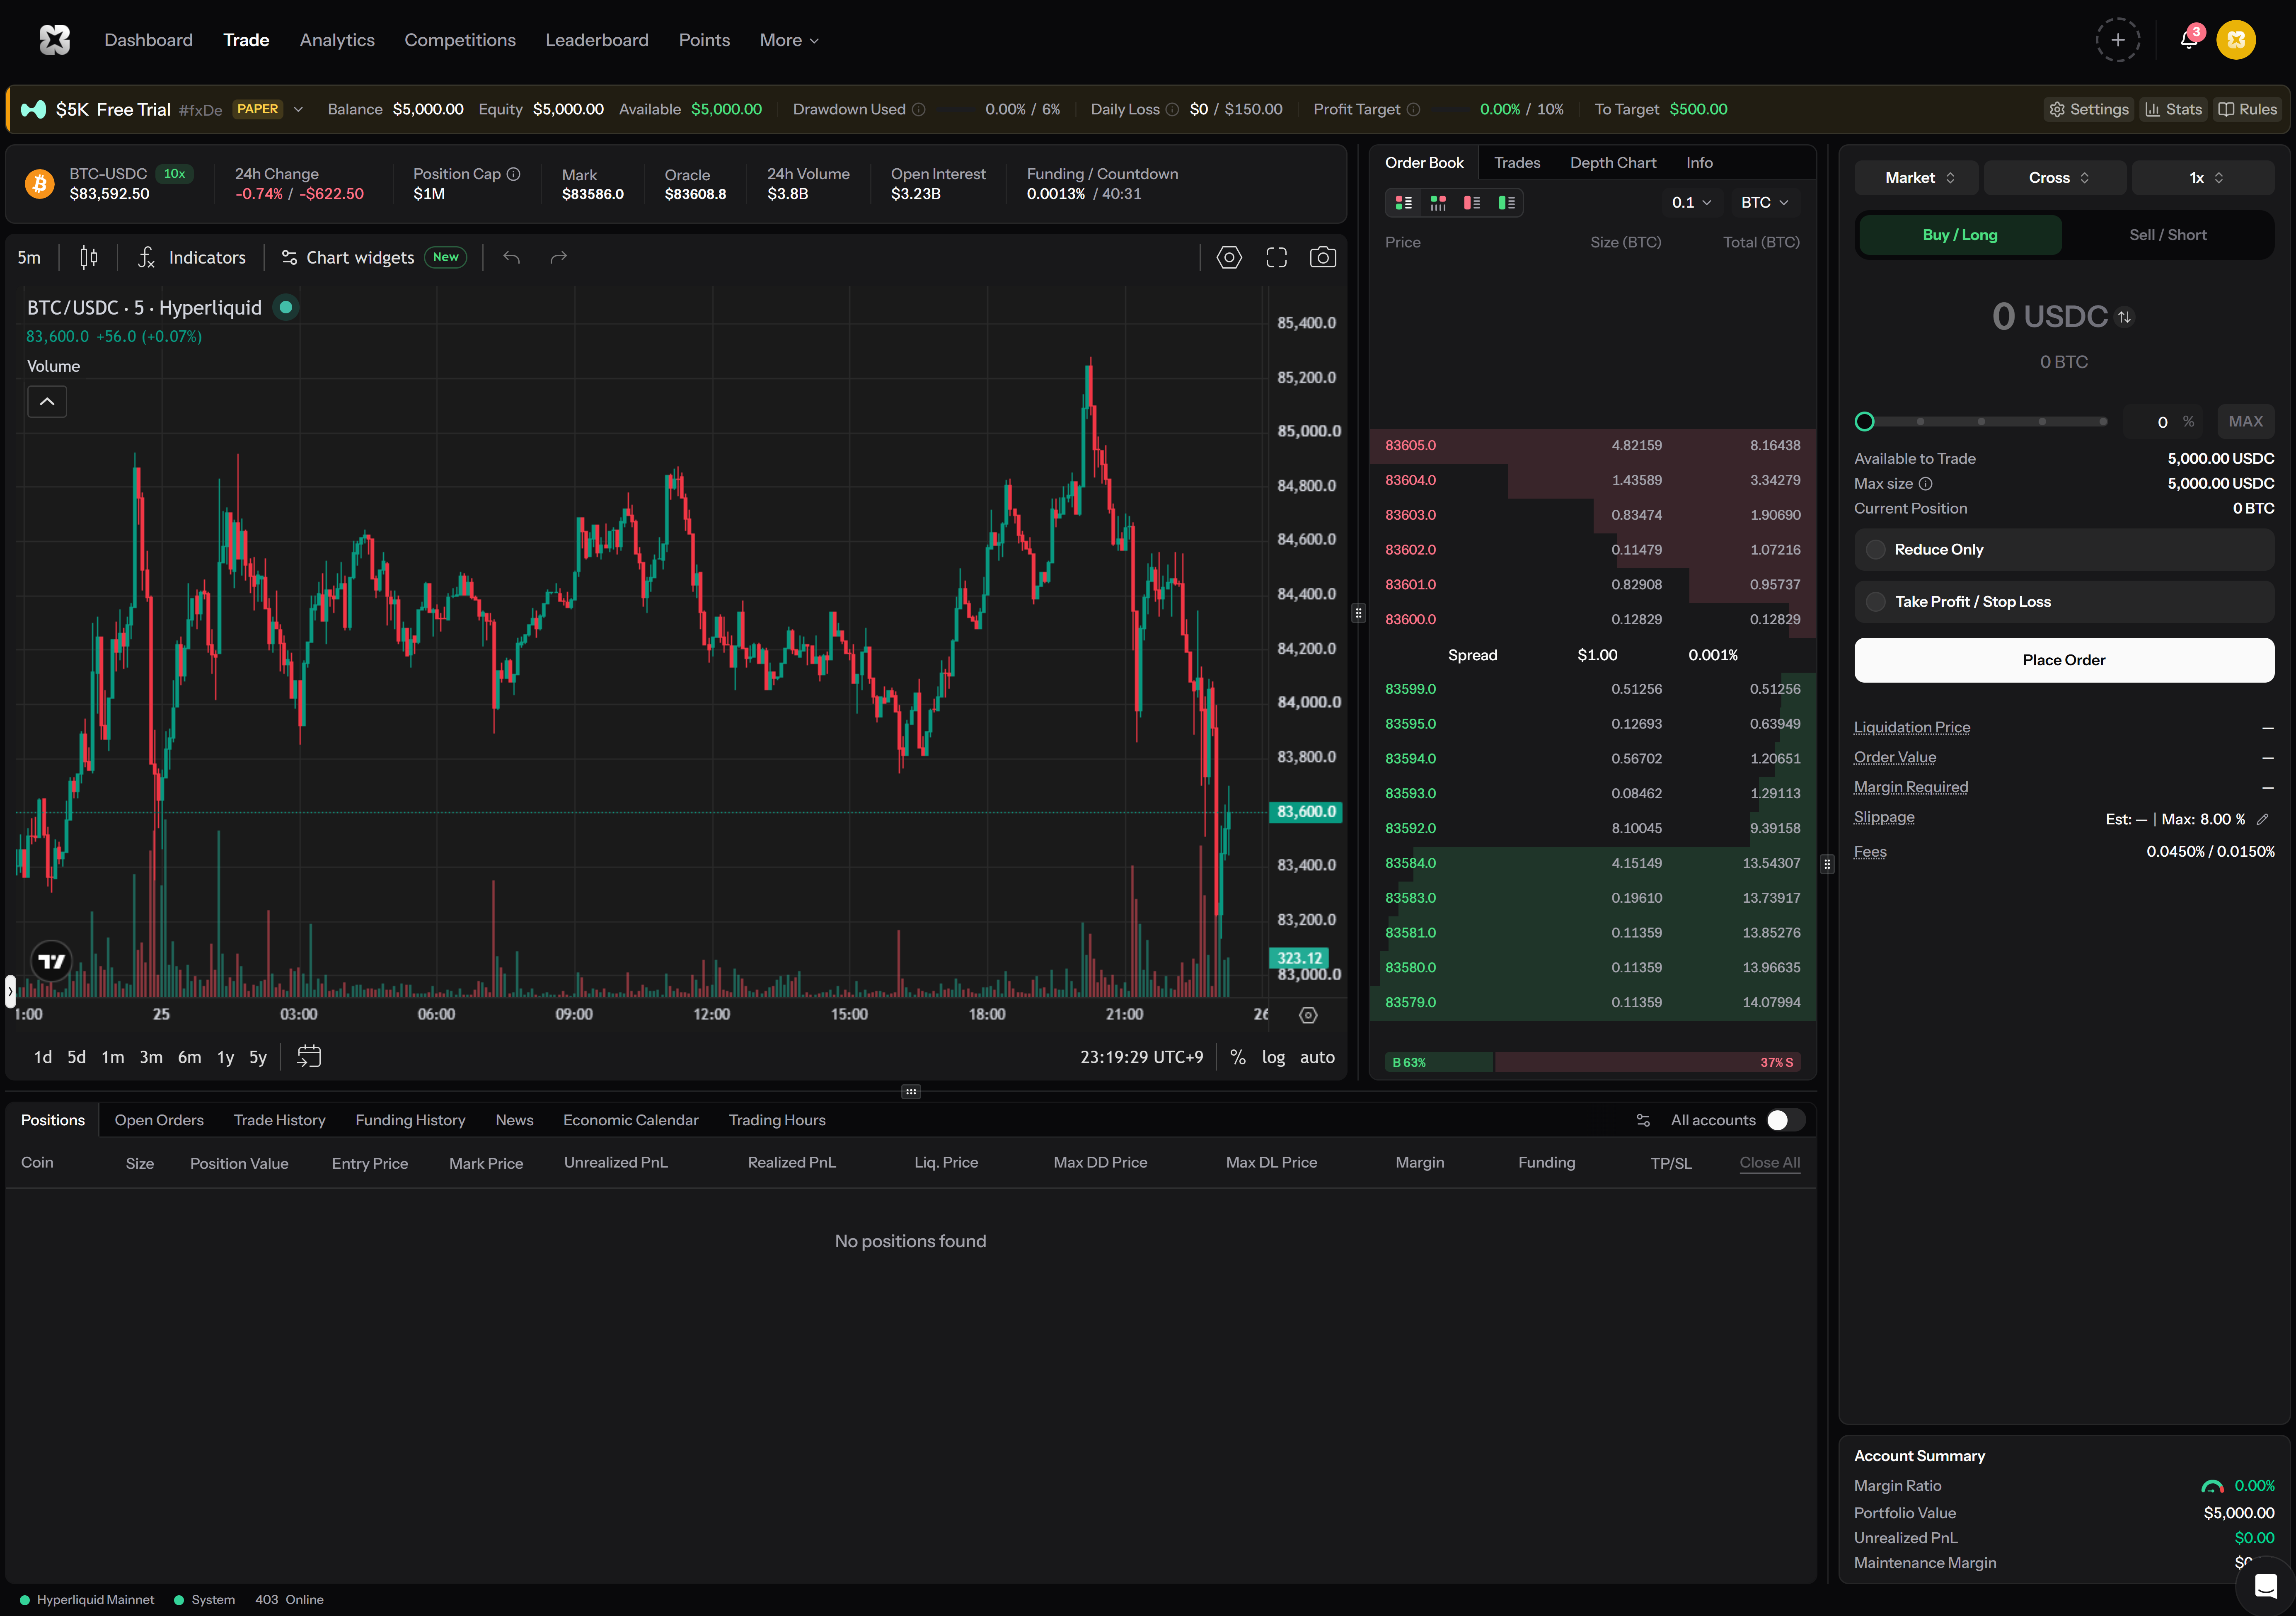The height and width of the screenshot is (1616, 2296).
Task: Open the Cross margin mode dropdown
Action: (2055, 178)
